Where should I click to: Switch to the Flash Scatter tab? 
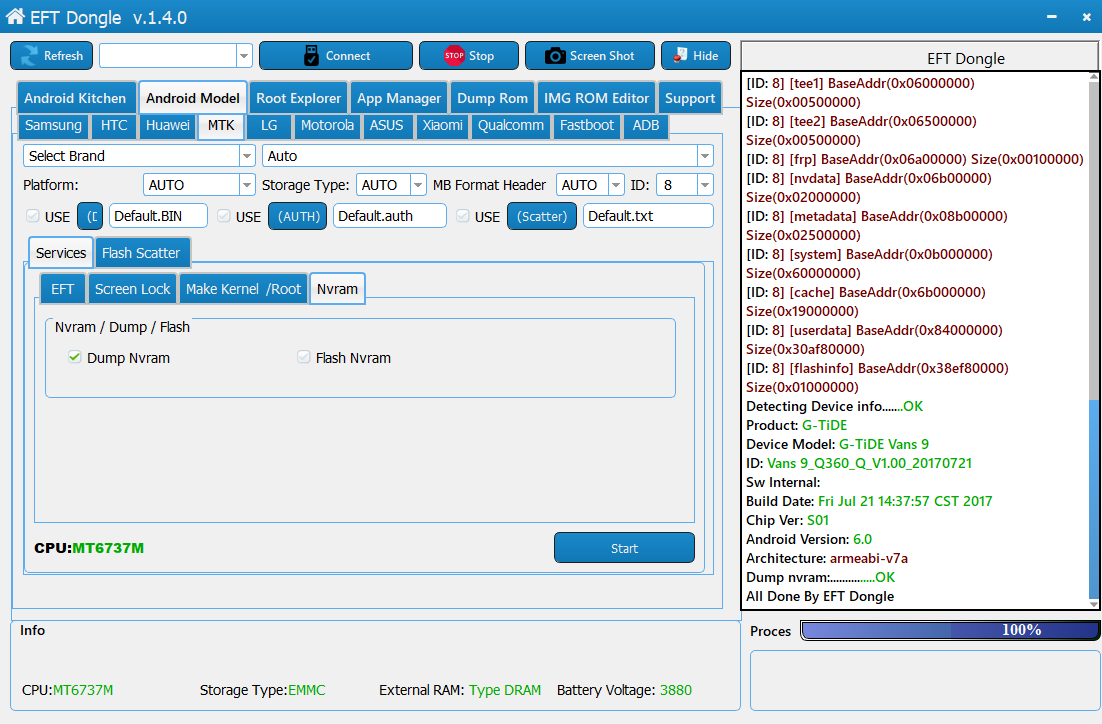pos(141,253)
